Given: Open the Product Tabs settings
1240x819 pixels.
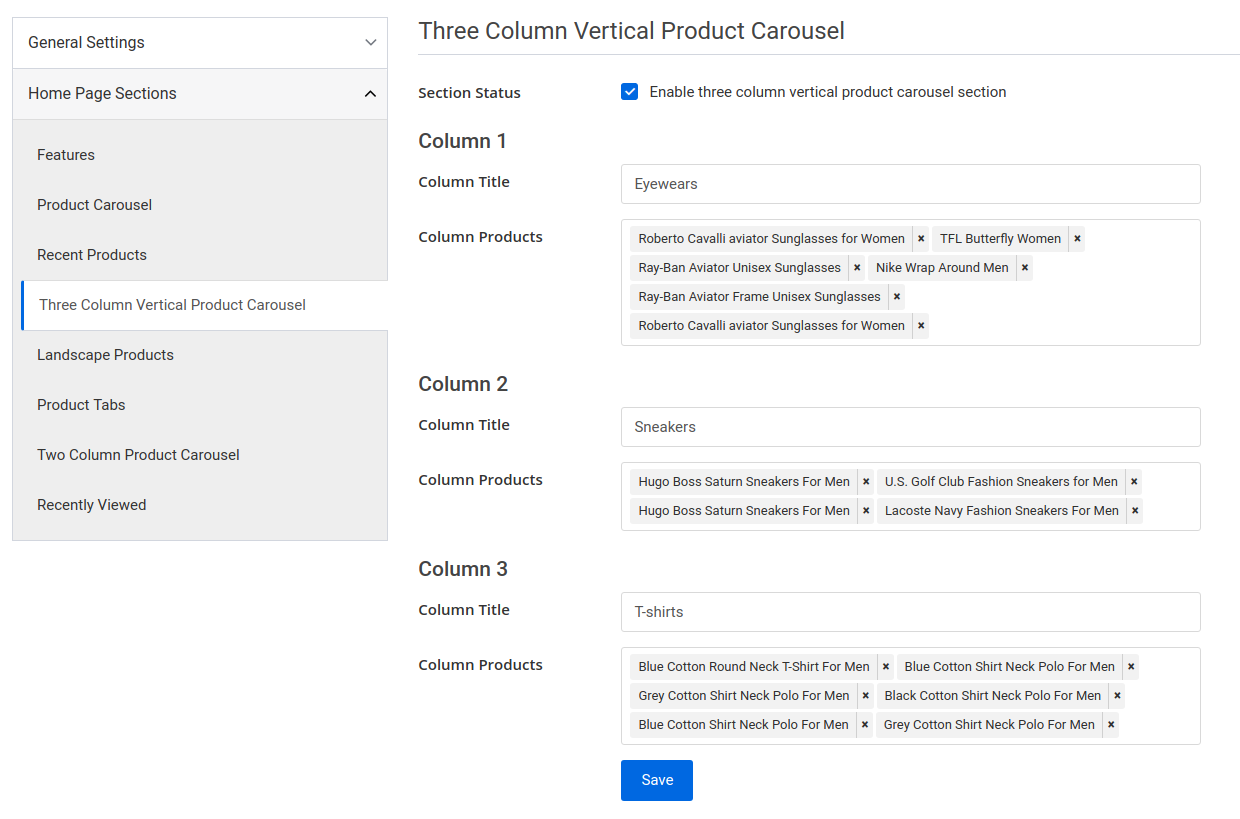Looking at the screenshot, I should (x=81, y=404).
